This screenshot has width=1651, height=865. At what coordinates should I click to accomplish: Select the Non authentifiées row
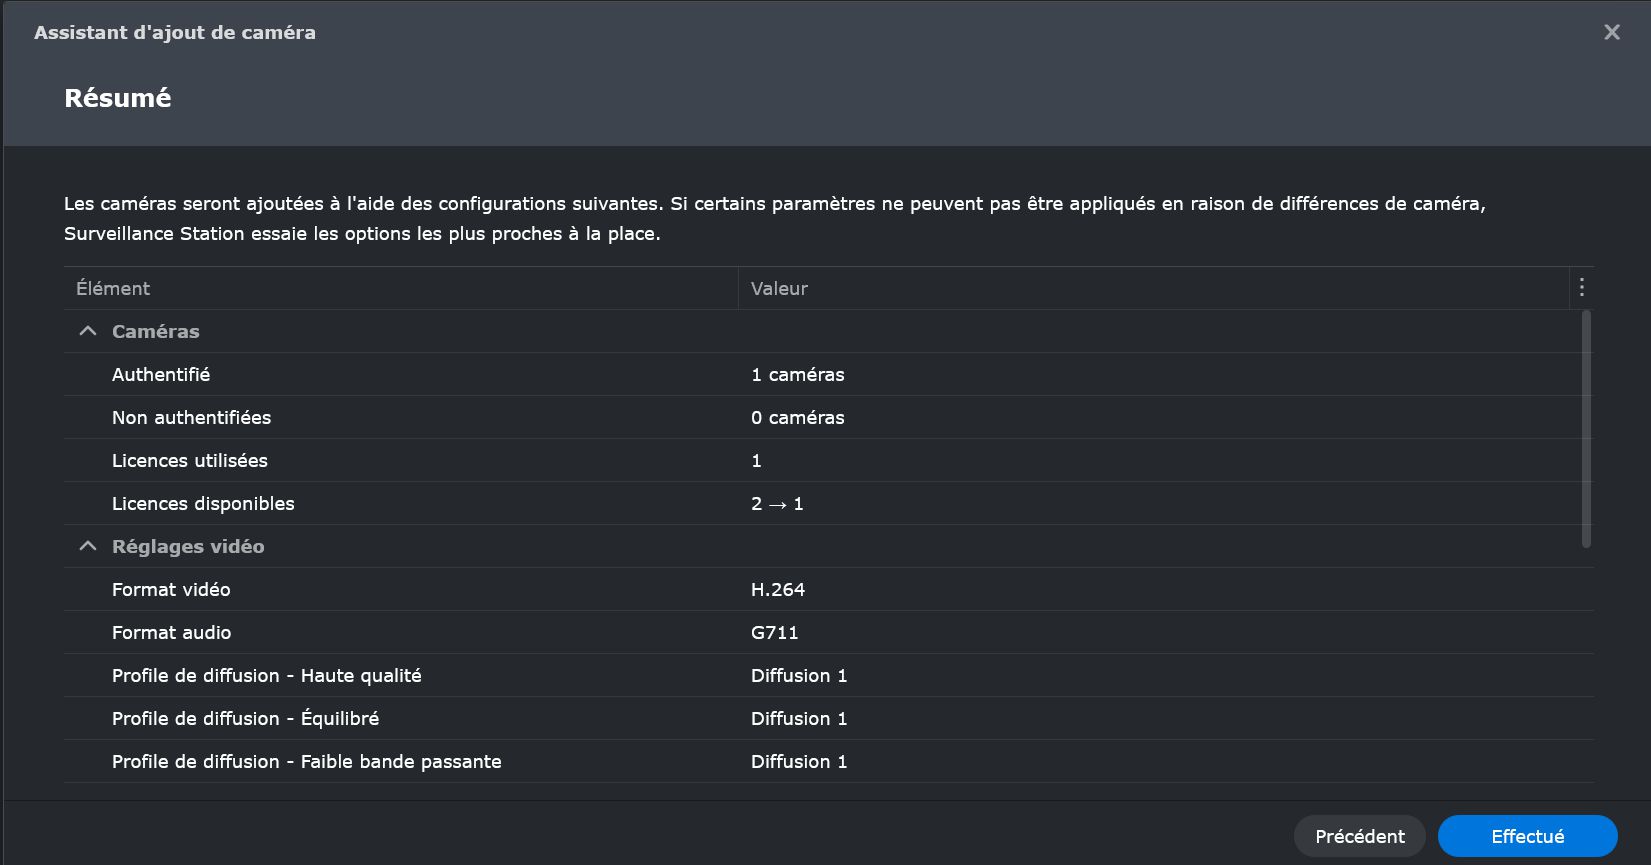824,417
